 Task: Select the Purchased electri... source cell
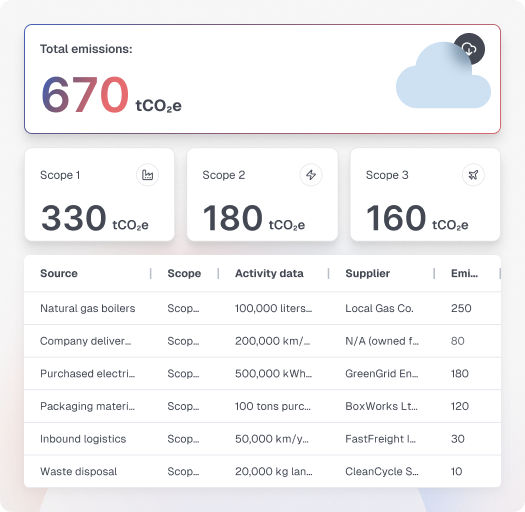point(87,373)
